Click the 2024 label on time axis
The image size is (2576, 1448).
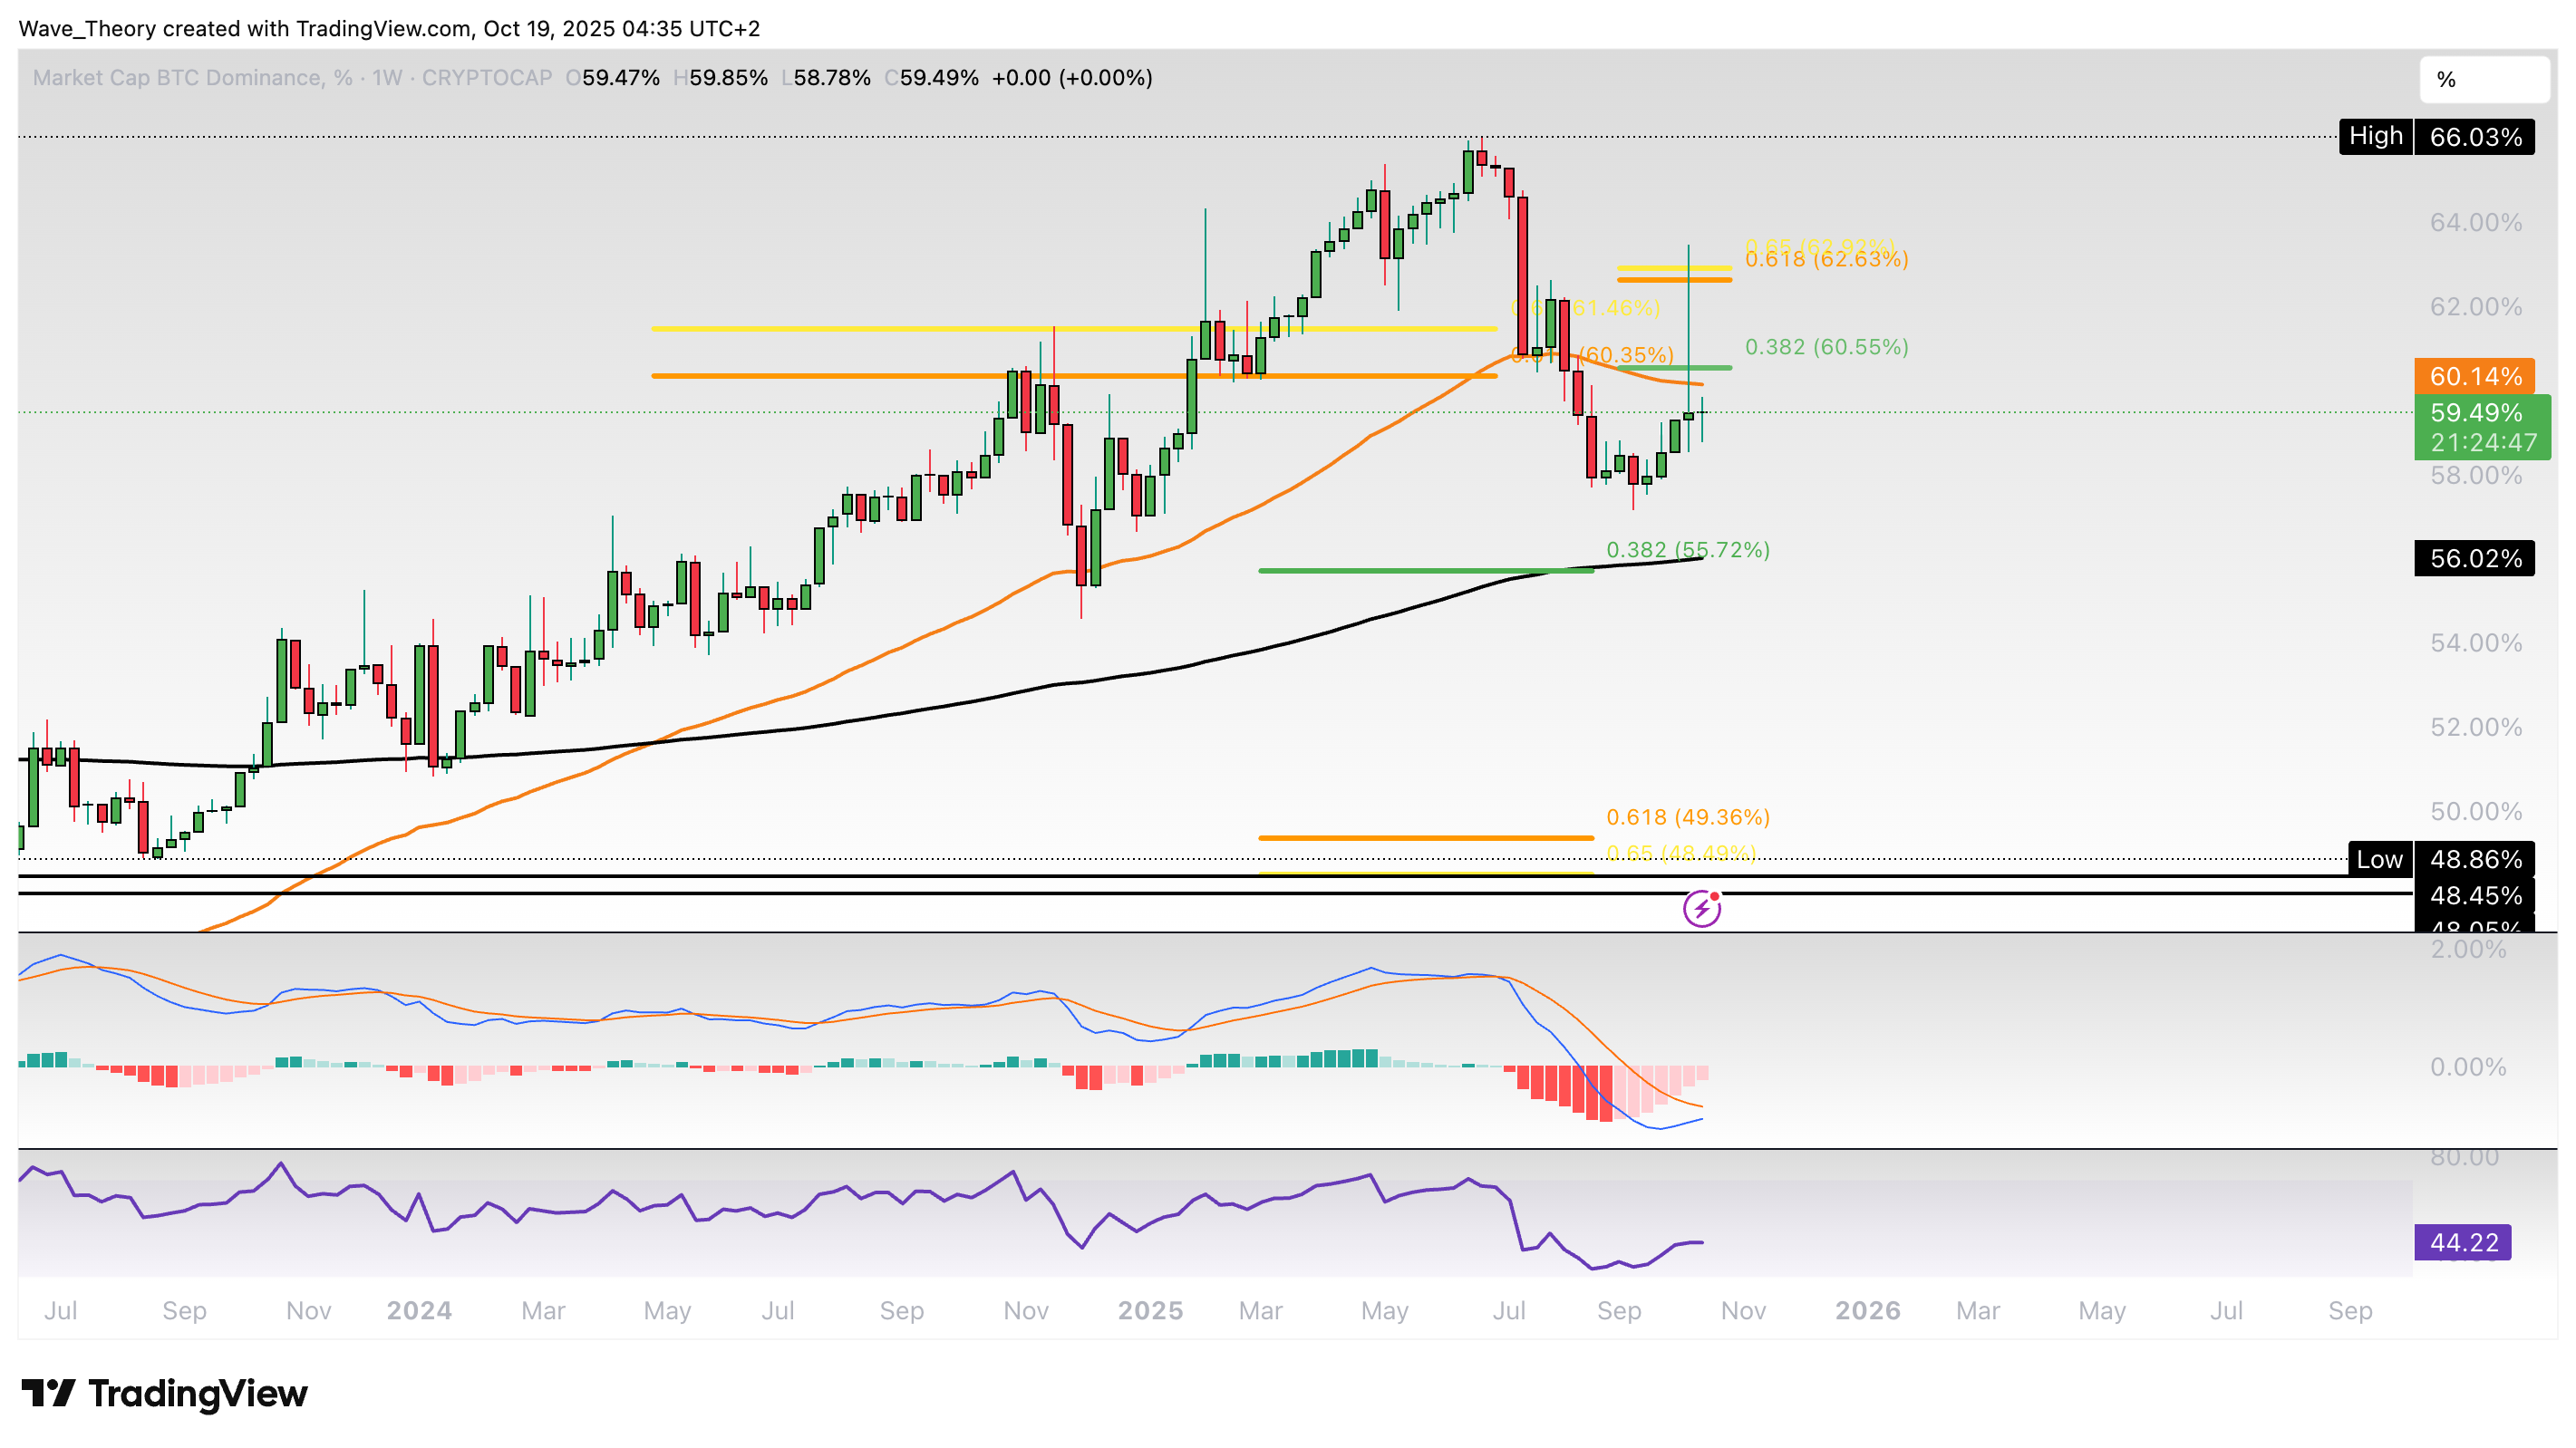[419, 1310]
